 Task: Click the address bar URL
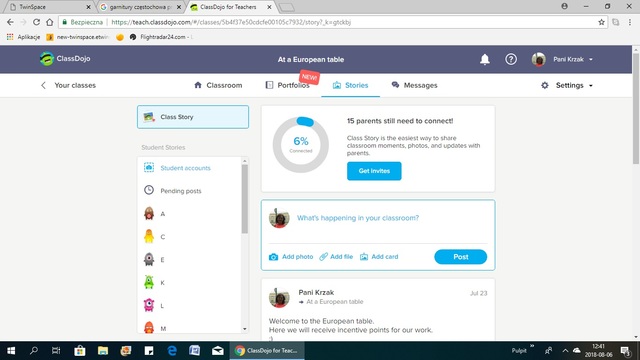tap(231, 22)
